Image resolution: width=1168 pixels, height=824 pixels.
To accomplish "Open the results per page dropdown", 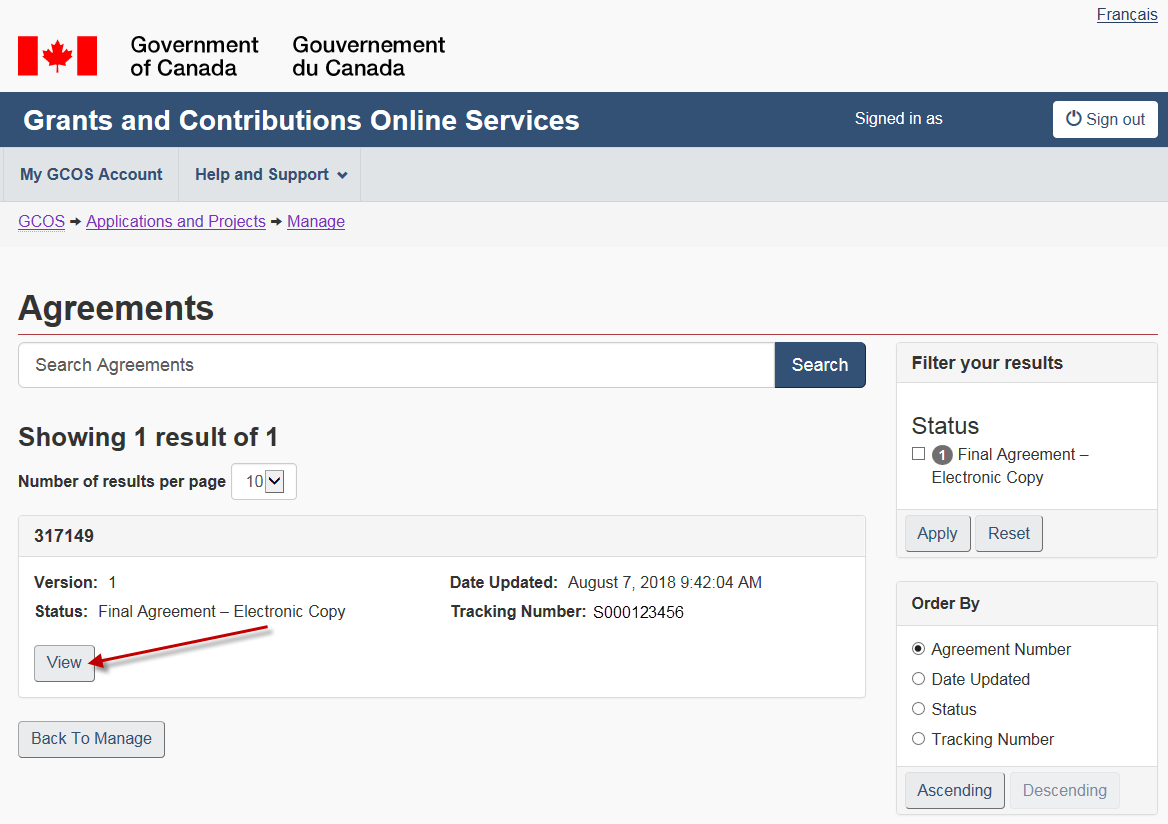I will tap(264, 481).
